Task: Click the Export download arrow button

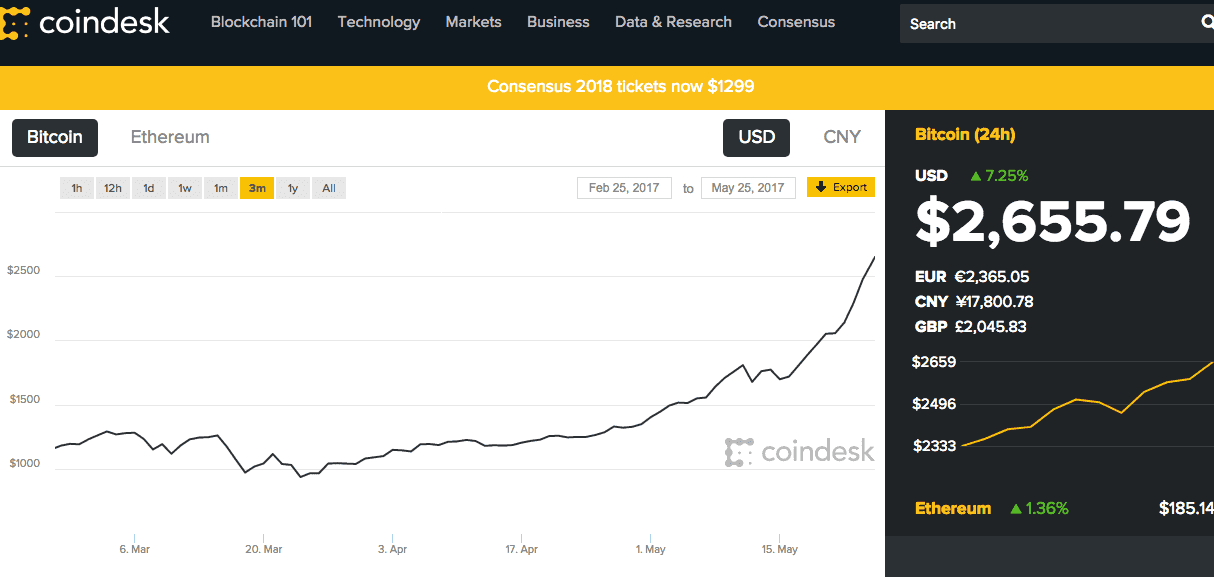Action: click(x=841, y=187)
